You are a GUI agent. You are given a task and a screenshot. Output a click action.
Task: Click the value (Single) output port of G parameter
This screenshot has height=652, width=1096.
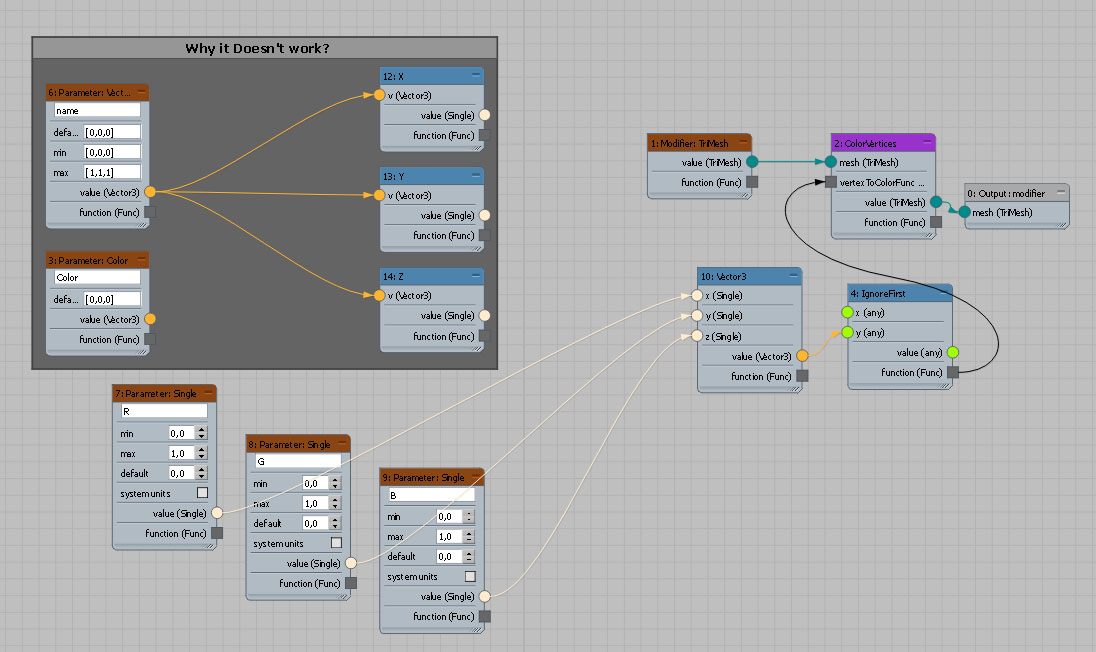(x=351, y=563)
